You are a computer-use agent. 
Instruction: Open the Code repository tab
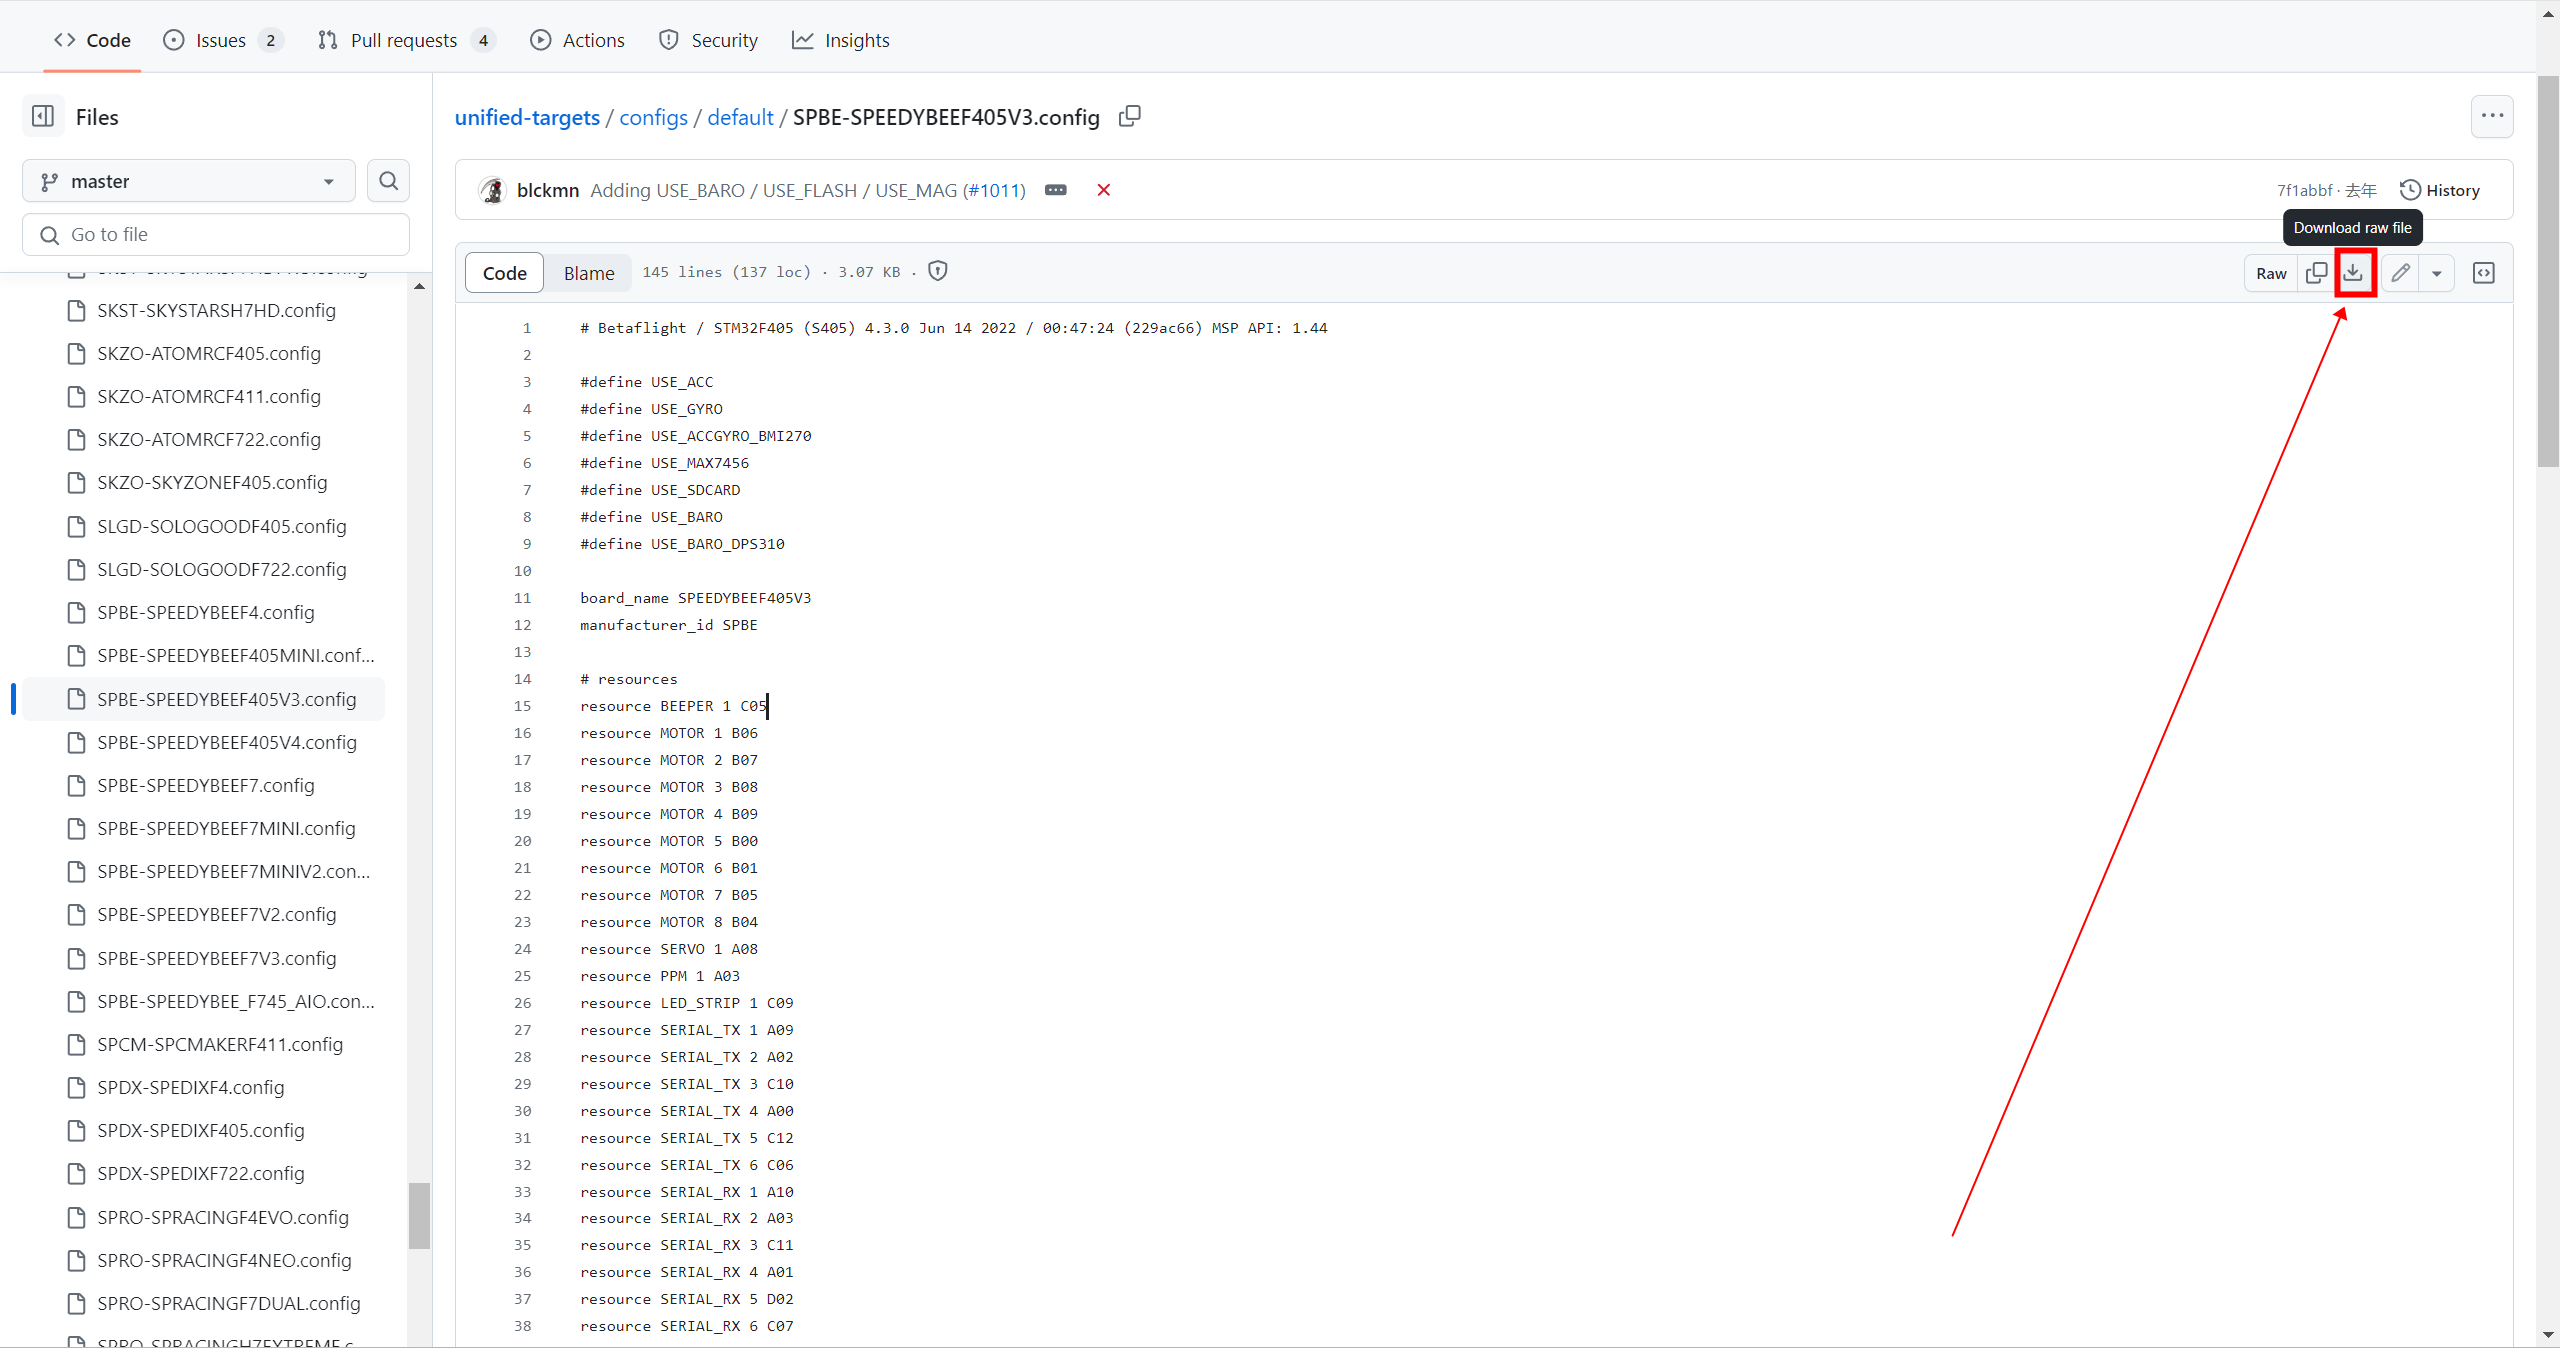pyautogui.click(x=93, y=40)
